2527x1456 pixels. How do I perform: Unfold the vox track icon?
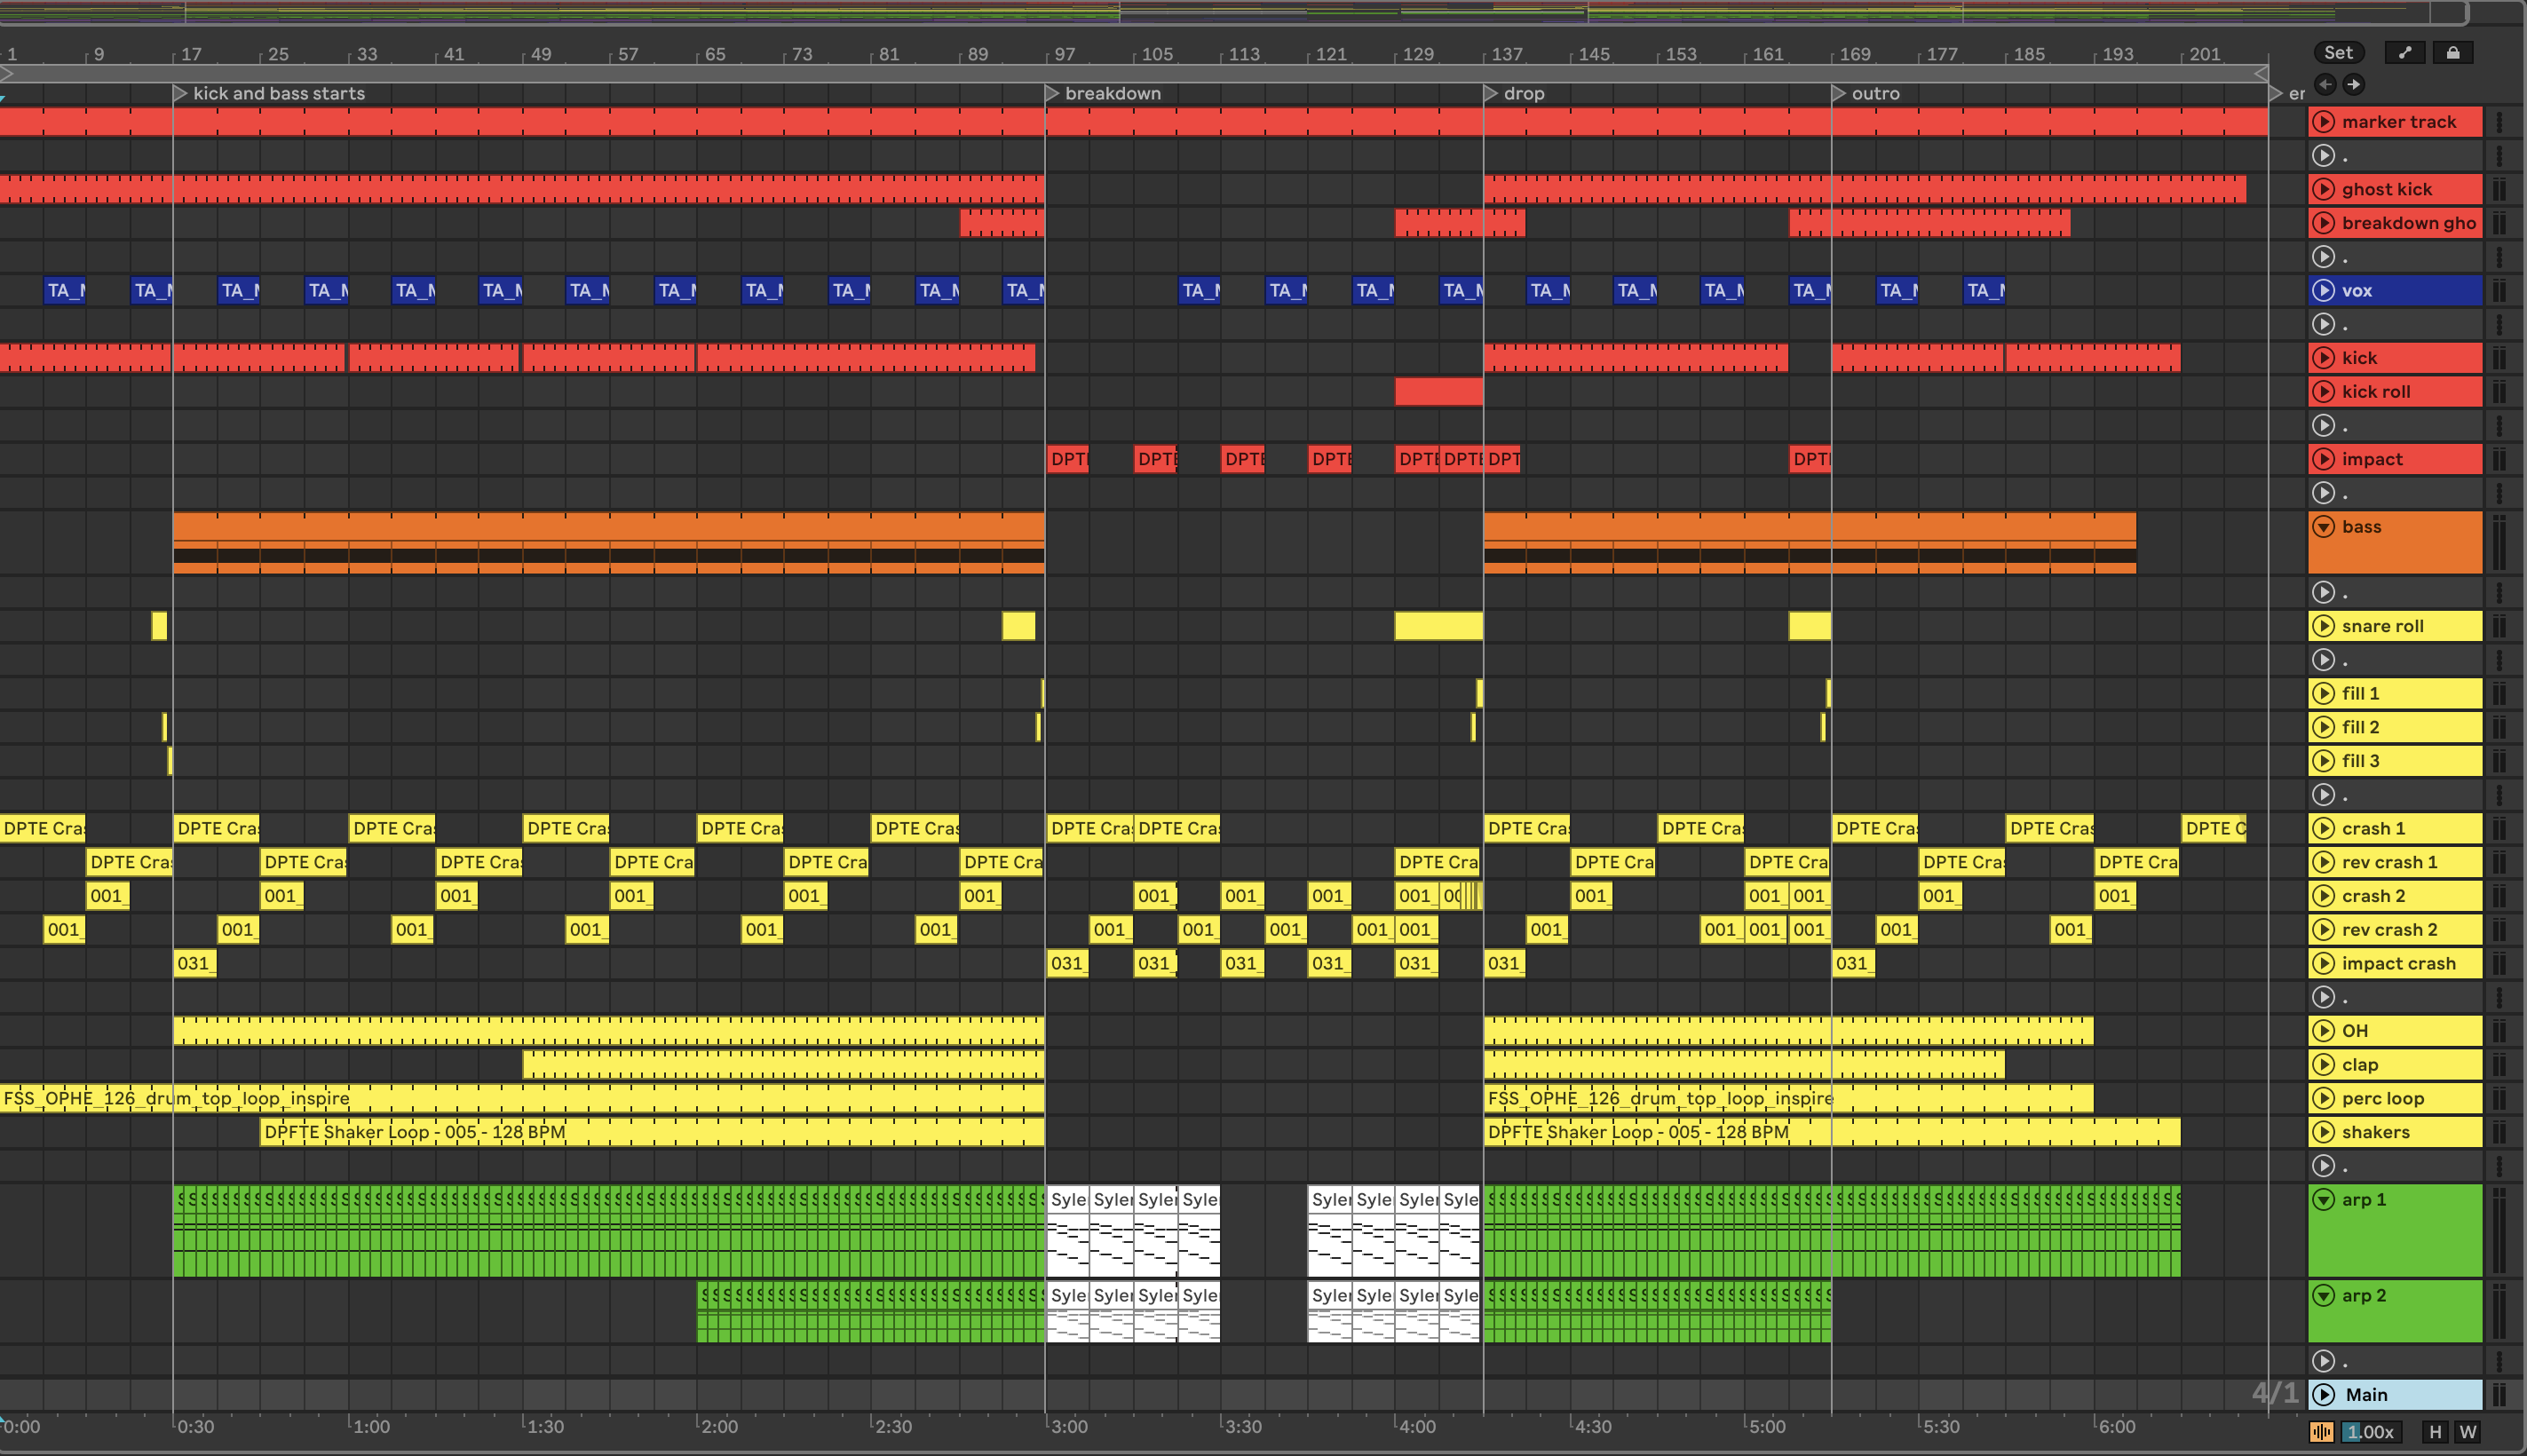pyautogui.click(x=2324, y=291)
